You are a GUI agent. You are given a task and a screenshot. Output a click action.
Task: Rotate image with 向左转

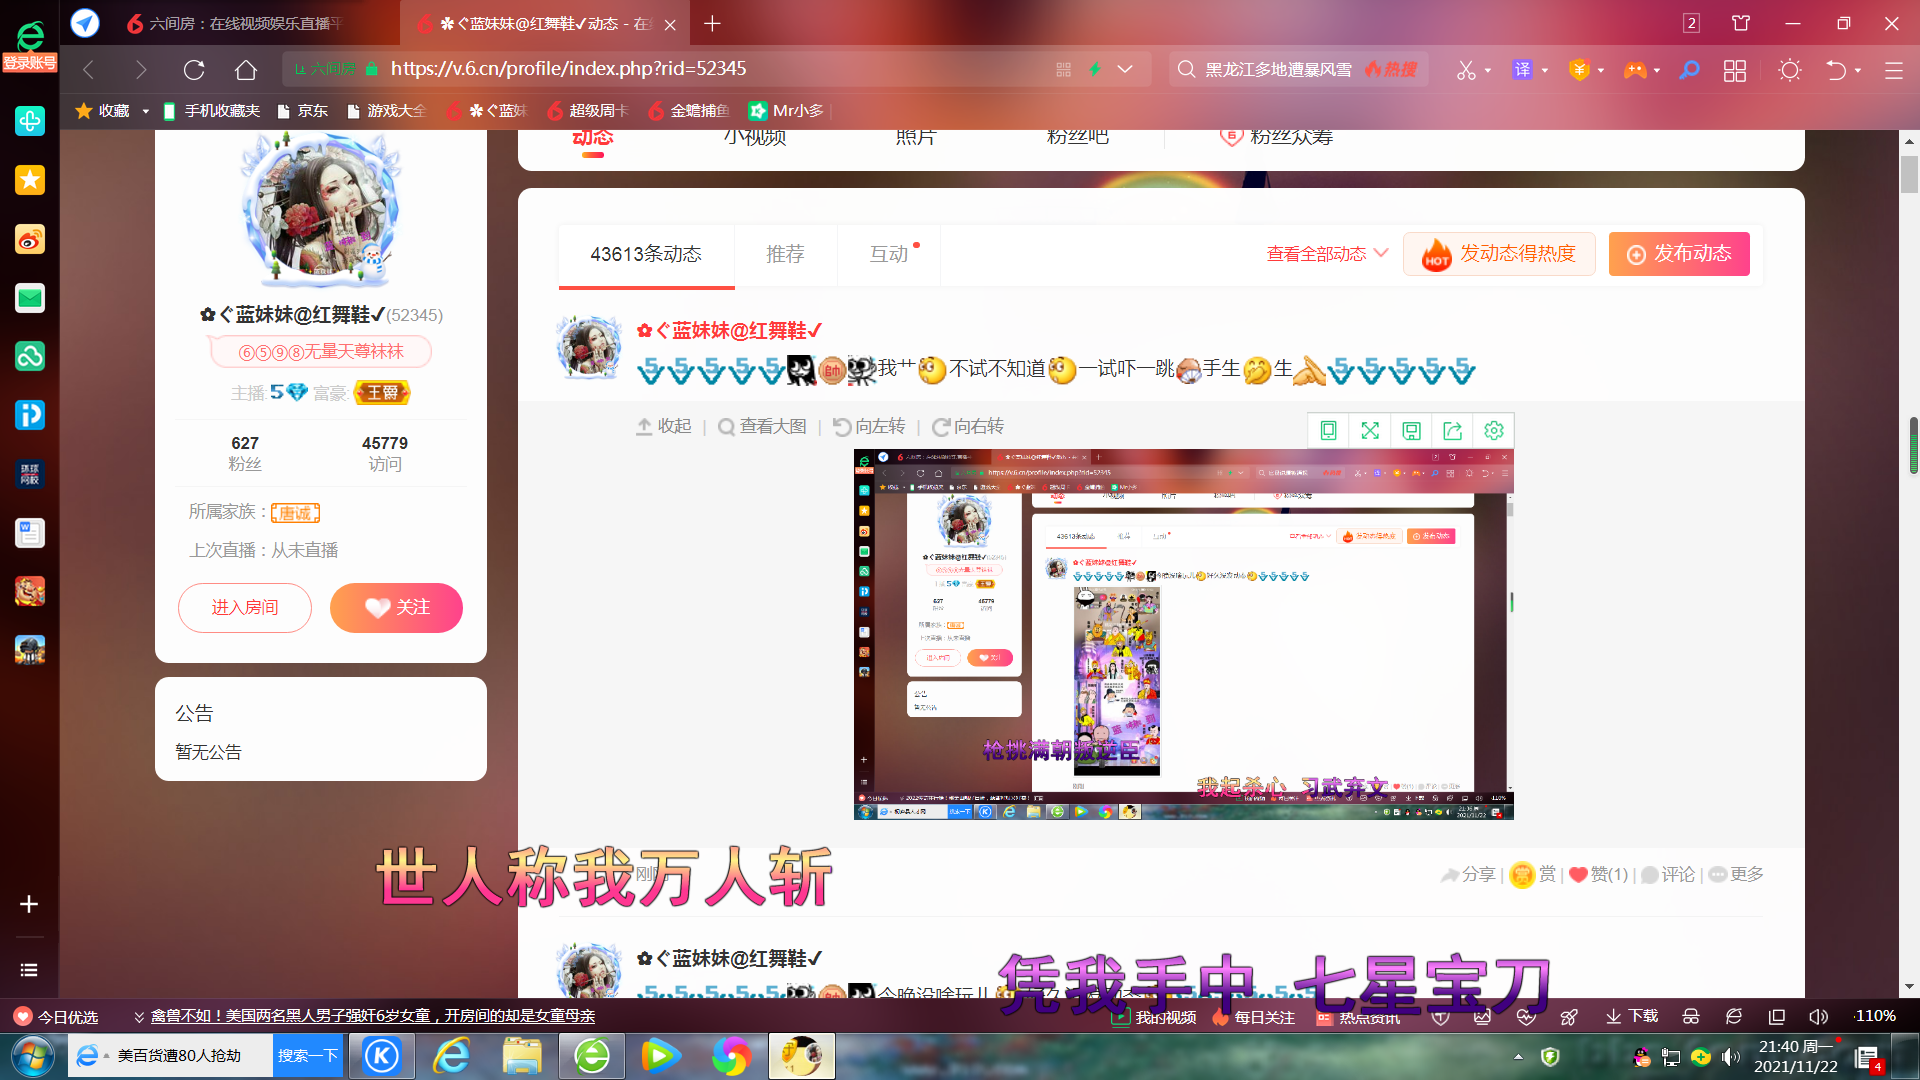[869, 427]
